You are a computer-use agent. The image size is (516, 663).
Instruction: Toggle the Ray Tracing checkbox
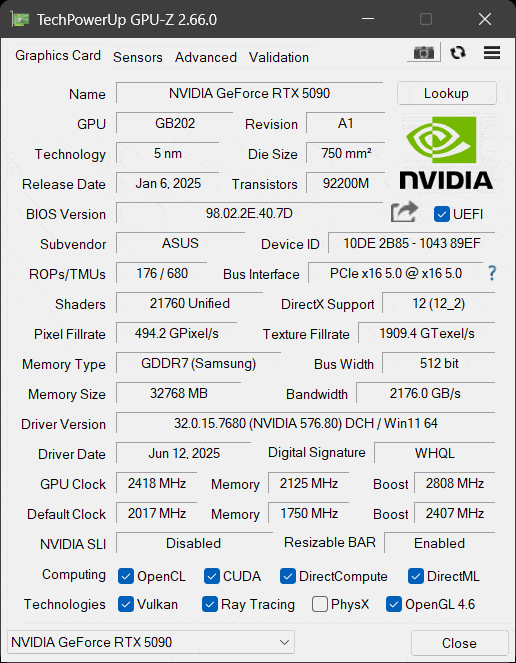[x=210, y=604]
